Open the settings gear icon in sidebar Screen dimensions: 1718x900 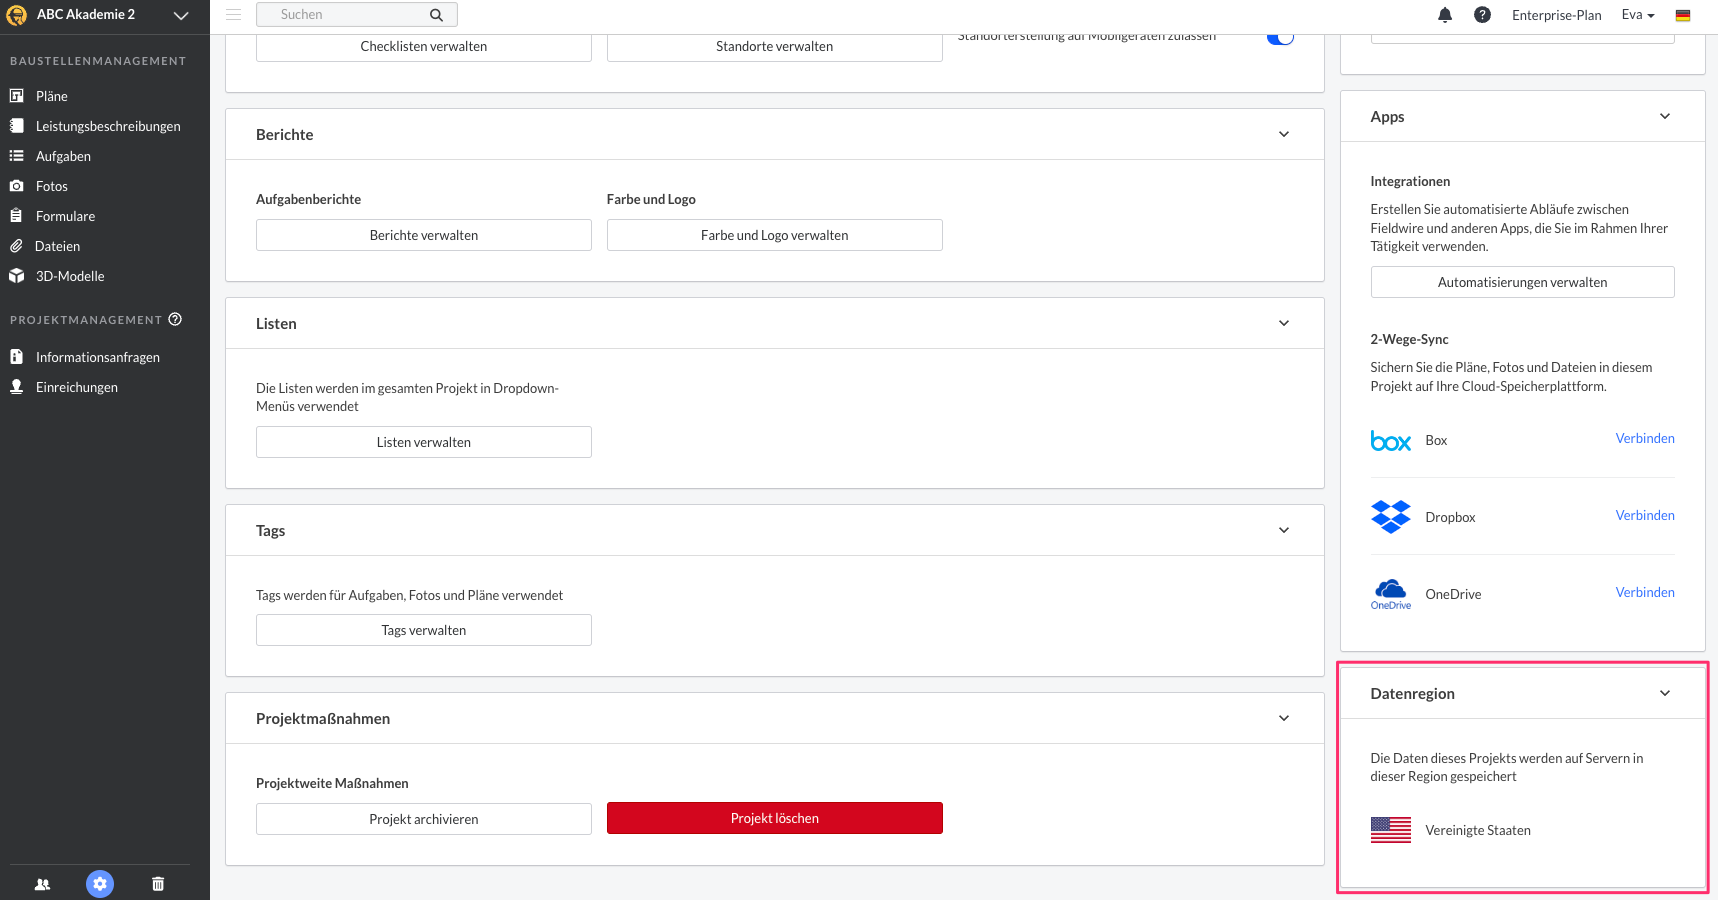pos(100,884)
